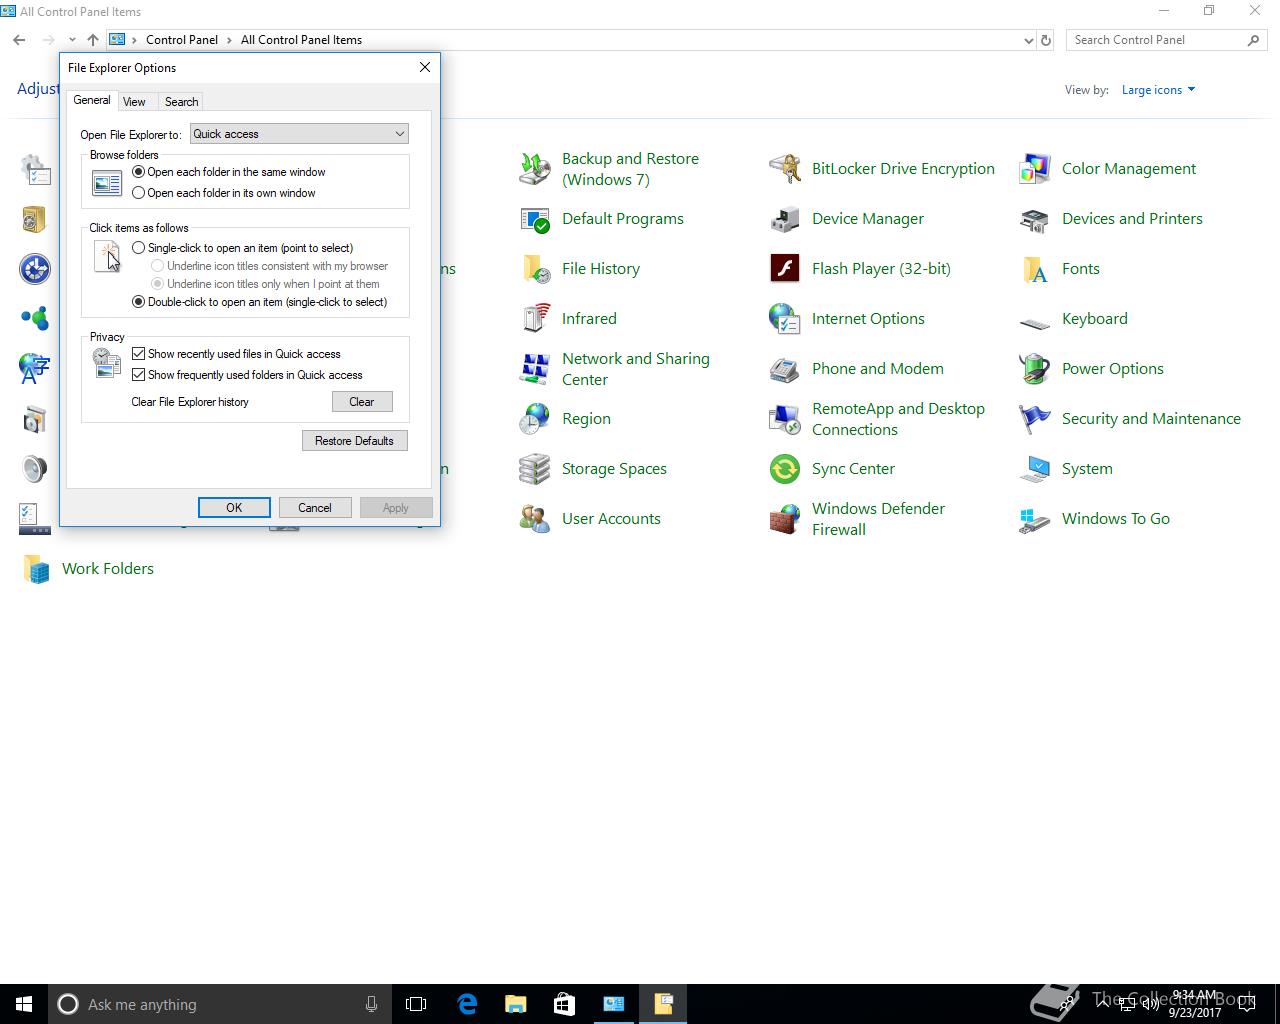Screen dimensions: 1280x1024
Task: Open RemoteApp and Desktop Connections icon
Action: [x=785, y=419]
